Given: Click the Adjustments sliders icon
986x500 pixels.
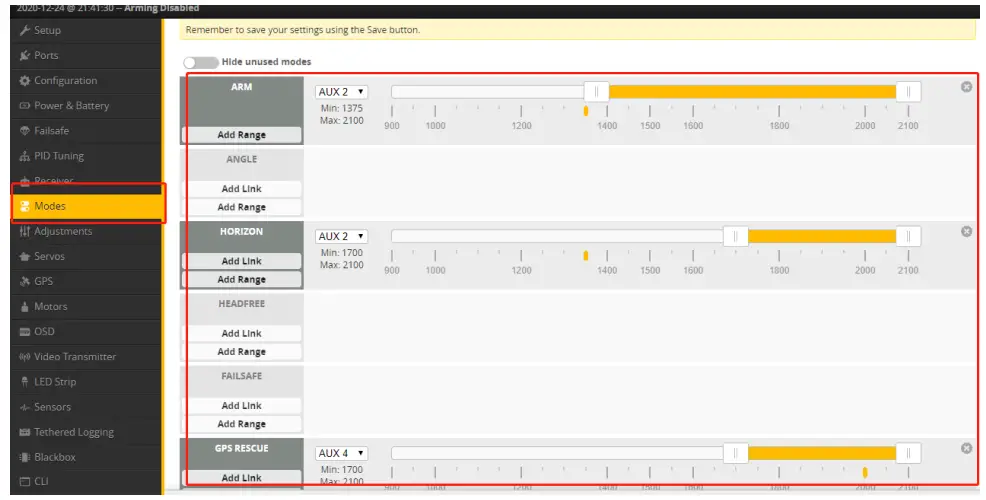Looking at the screenshot, I should click(25, 231).
